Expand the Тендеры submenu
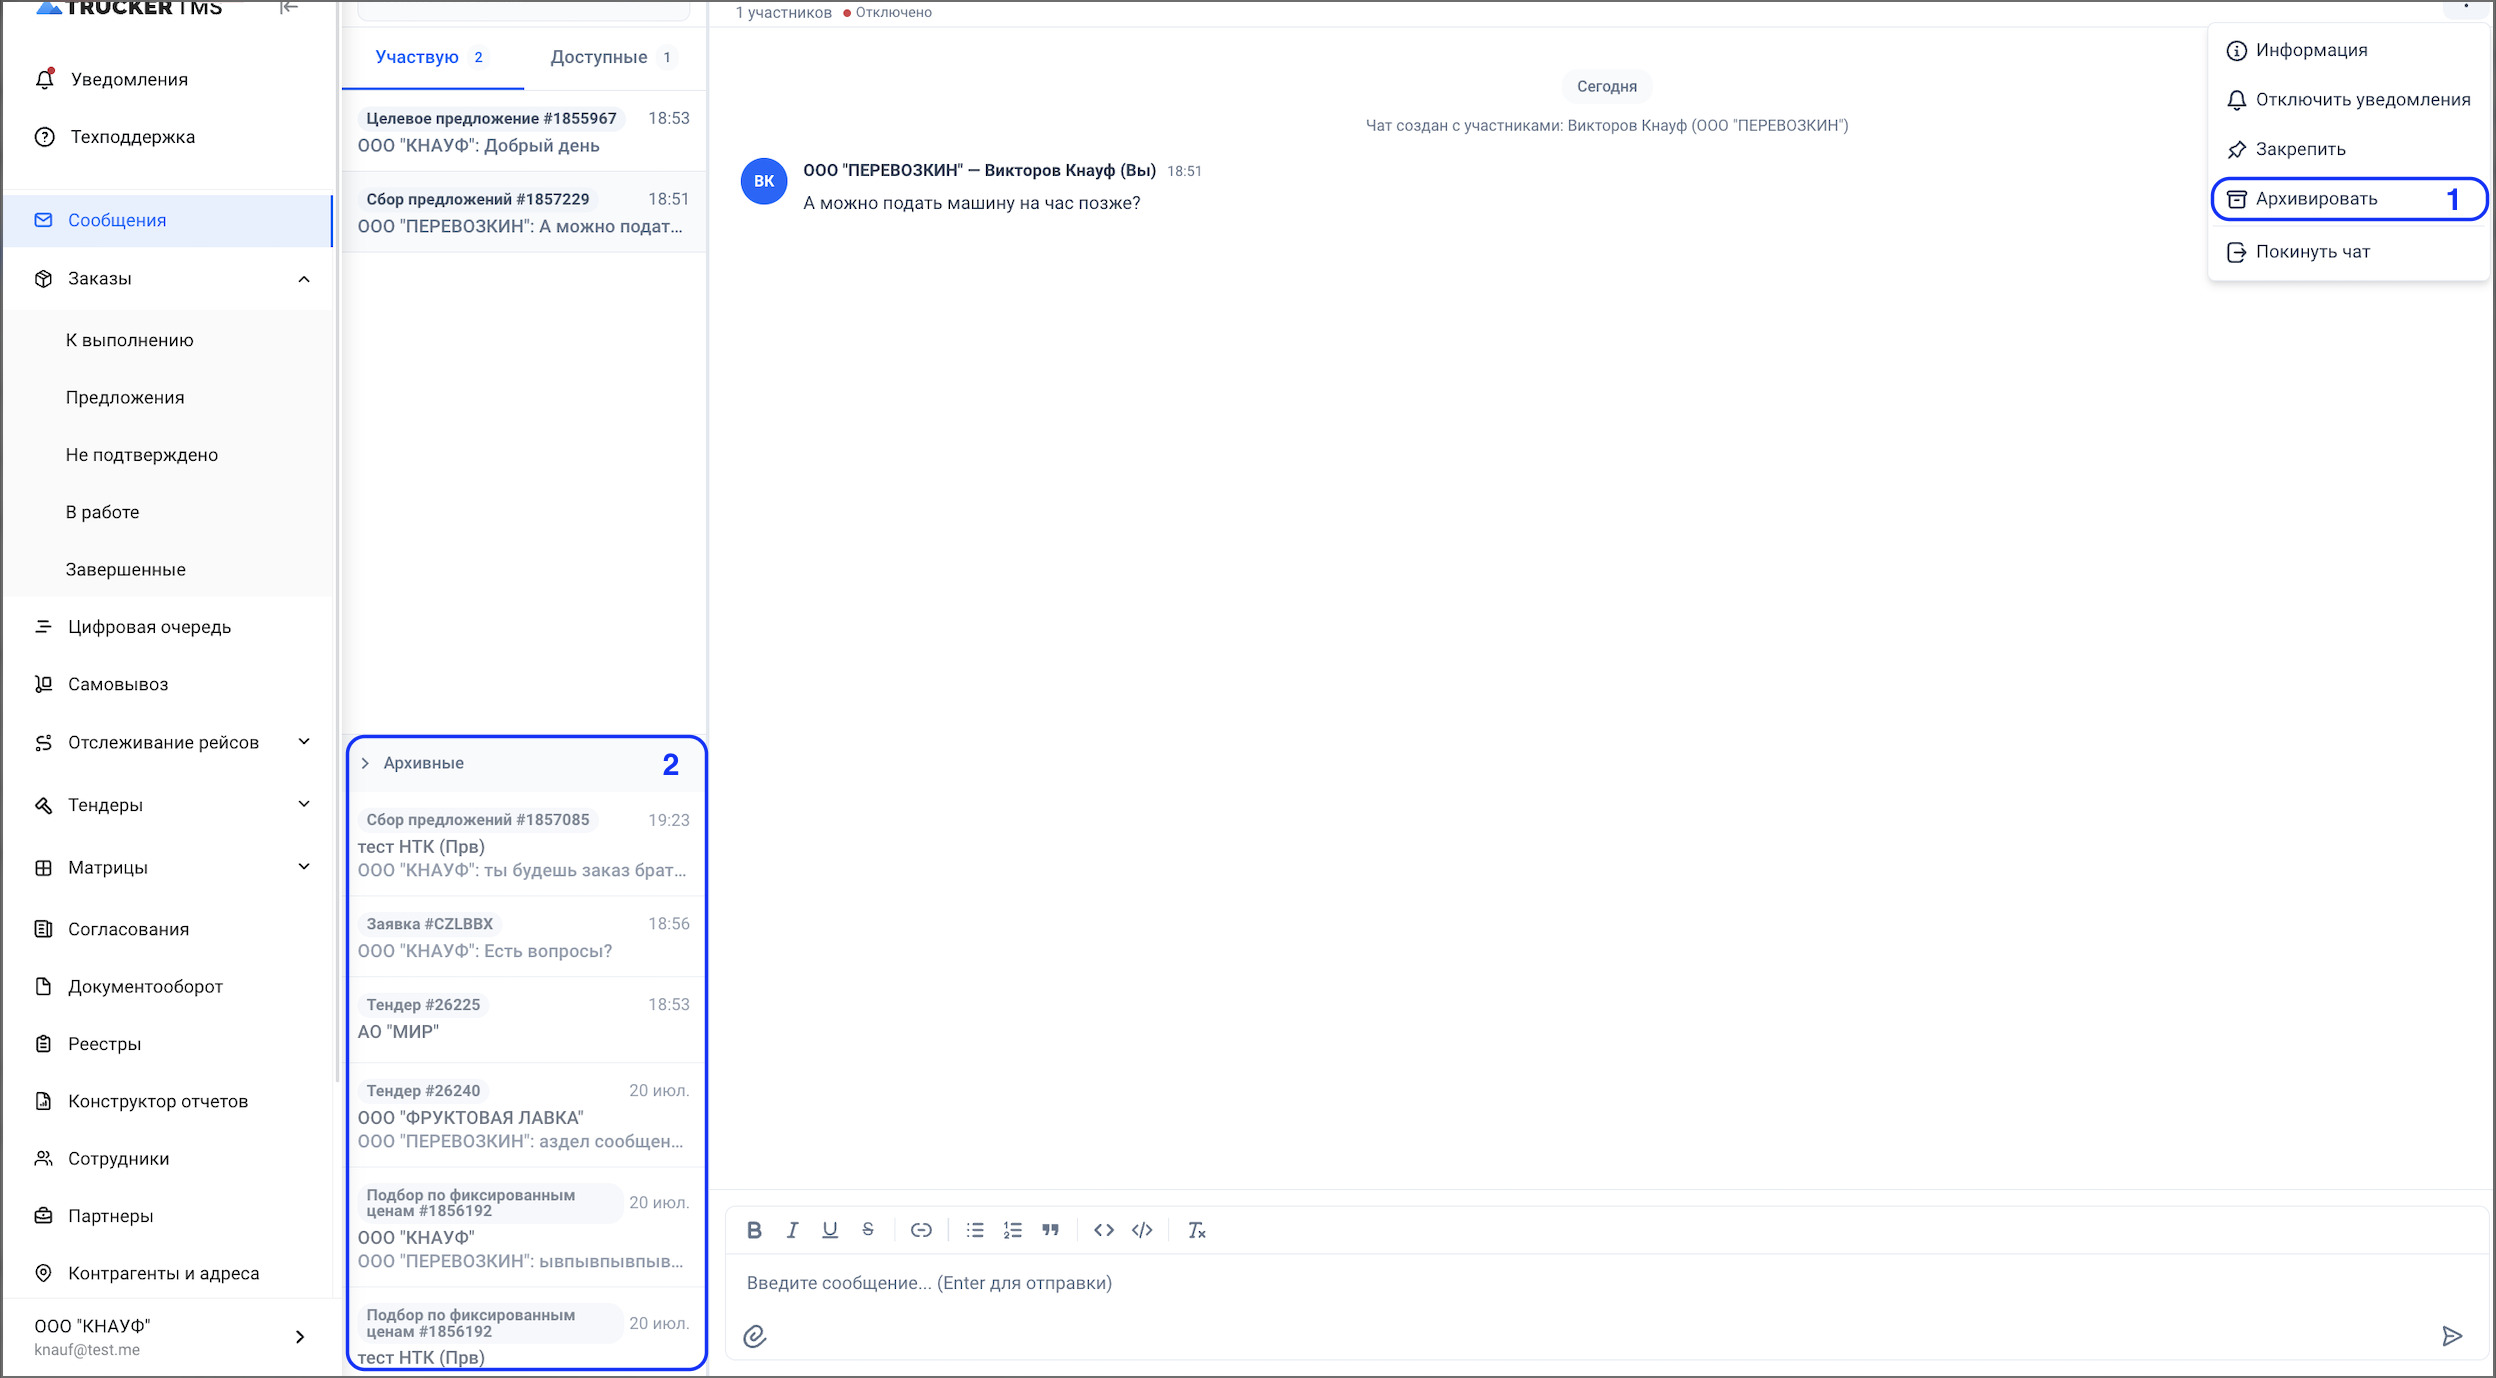 304,804
